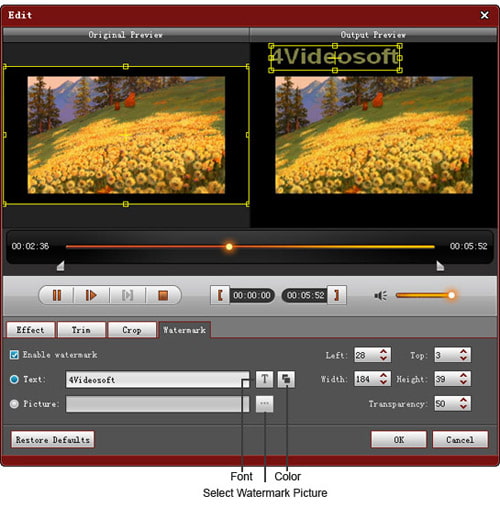Stop the video playback
Screen dimensions: 500x507
(163, 295)
